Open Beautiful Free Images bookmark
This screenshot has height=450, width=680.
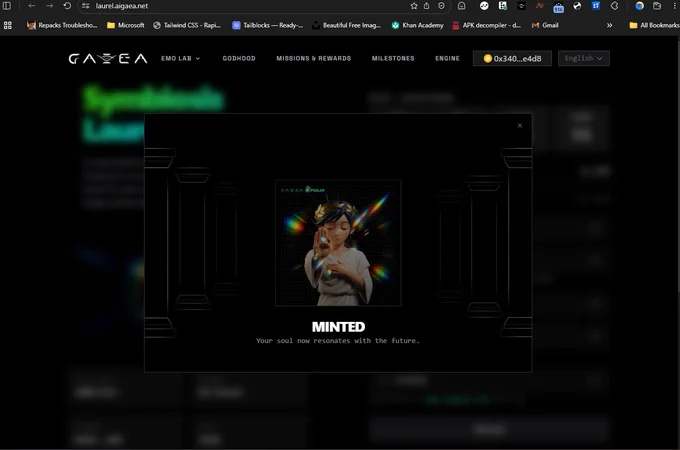pos(347,25)
